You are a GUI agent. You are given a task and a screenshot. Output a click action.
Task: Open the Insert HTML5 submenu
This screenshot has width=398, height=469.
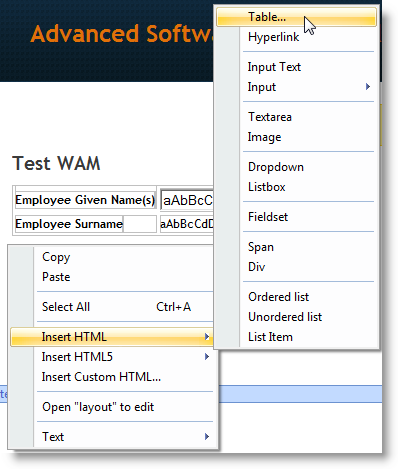click(113, 357)
